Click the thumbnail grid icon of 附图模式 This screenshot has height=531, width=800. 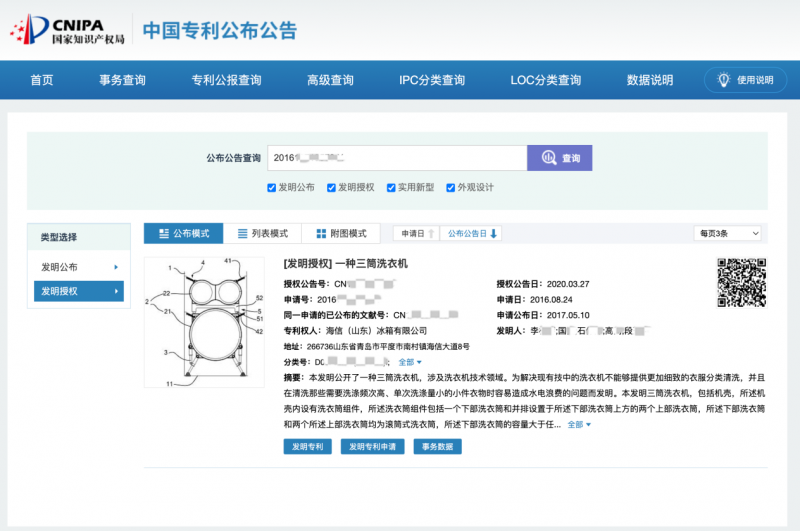coord(321,233)
